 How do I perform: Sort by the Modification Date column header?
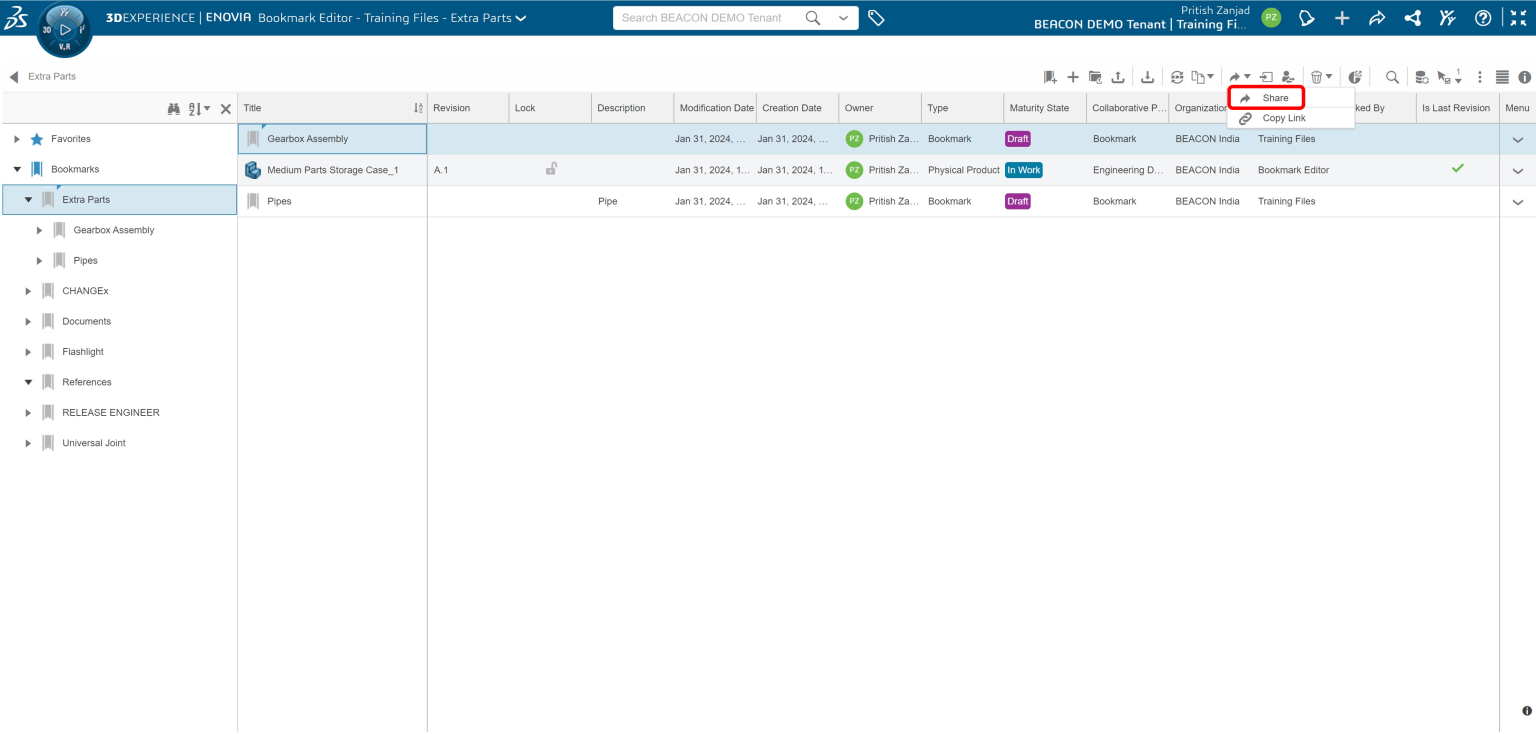click(x=715, y=108)
